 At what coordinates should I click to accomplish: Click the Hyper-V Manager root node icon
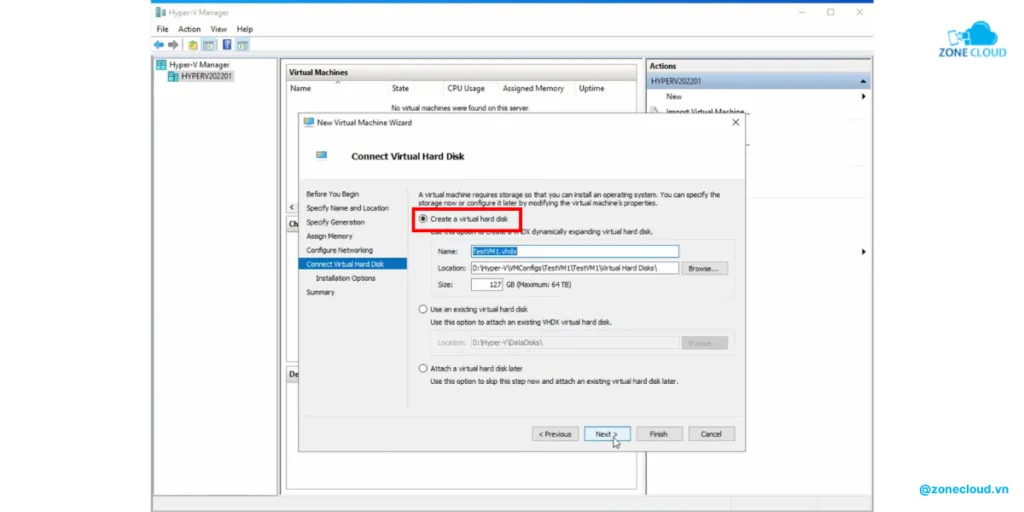(161, 65)
